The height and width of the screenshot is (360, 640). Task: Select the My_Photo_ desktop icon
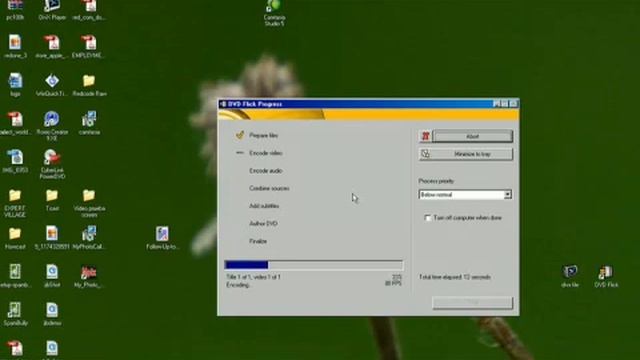pos(89,276)
